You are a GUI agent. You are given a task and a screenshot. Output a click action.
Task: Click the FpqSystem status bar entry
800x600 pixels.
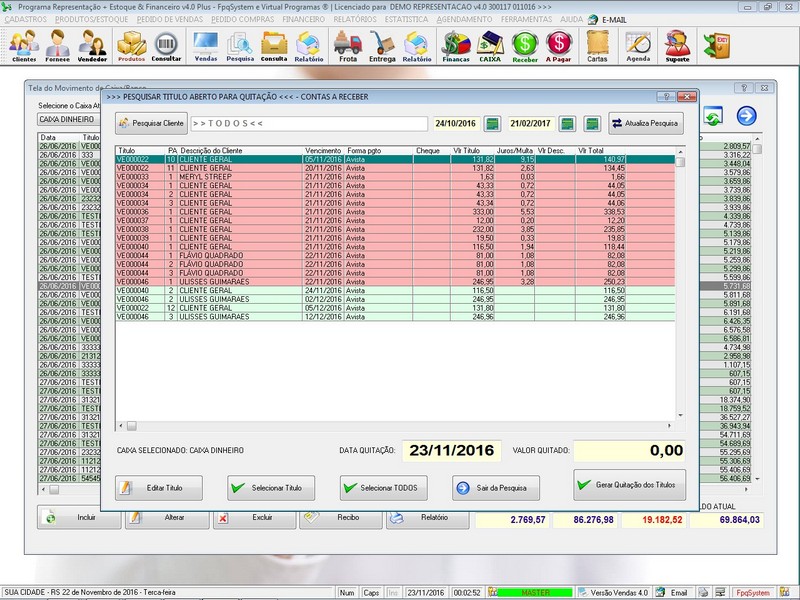coord(753,593)
